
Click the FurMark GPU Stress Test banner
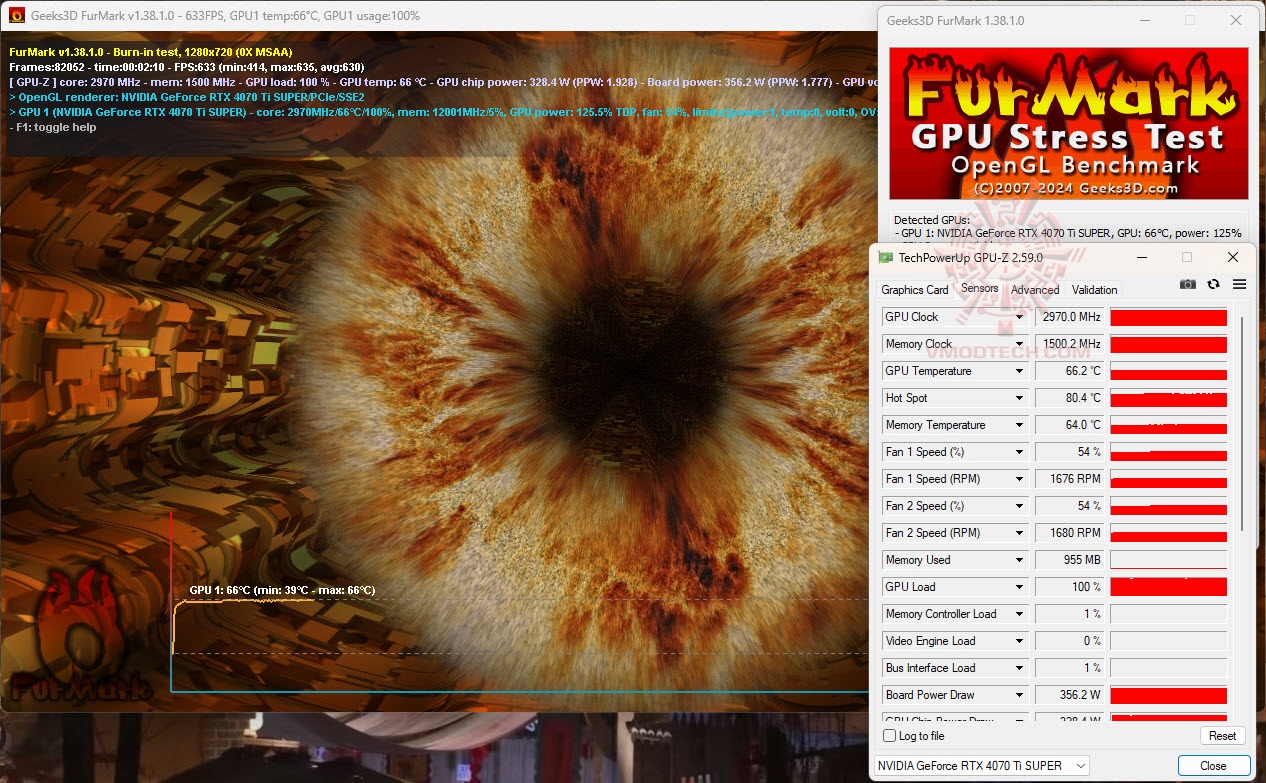[x=1069, y=123]
